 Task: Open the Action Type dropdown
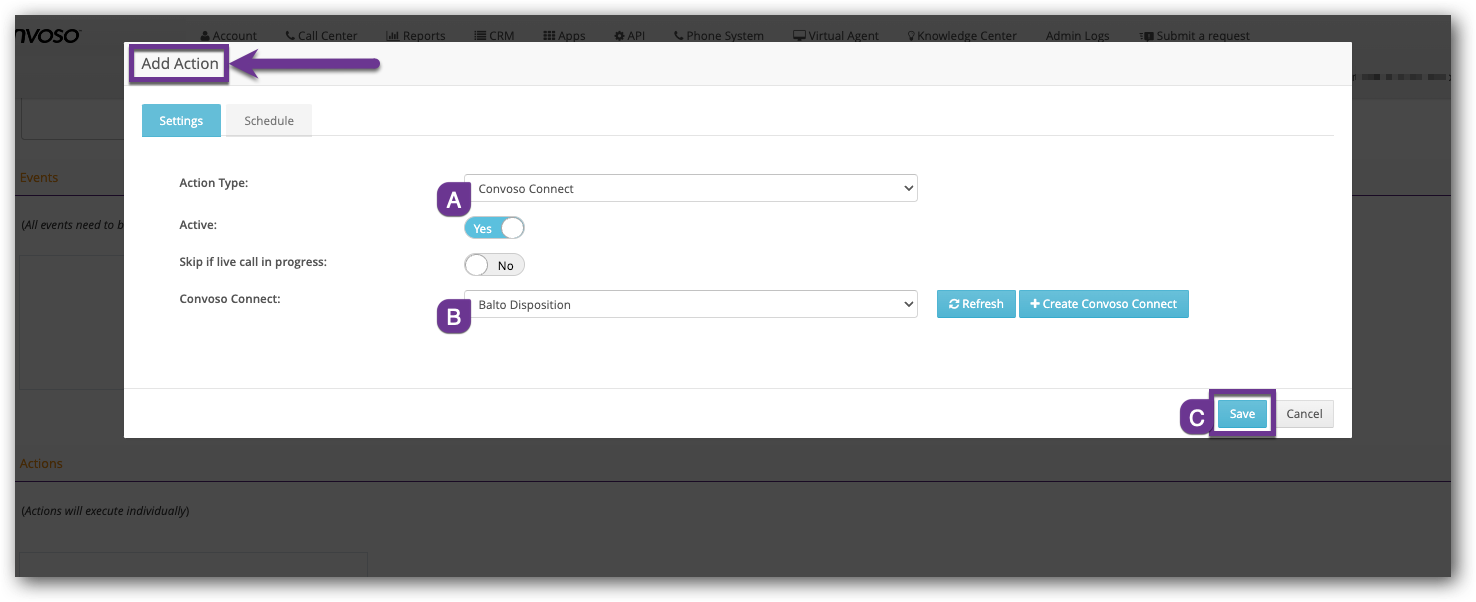pos(691,188)
